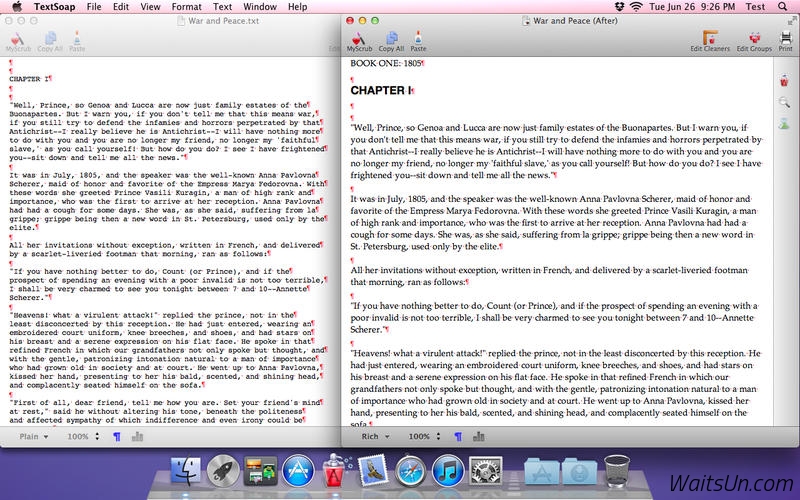The width and height of the screenshot is (800, 500).
Task: Toggle invisibles pilcrow in War and Peace.txt window
Action: coord(117,436)
